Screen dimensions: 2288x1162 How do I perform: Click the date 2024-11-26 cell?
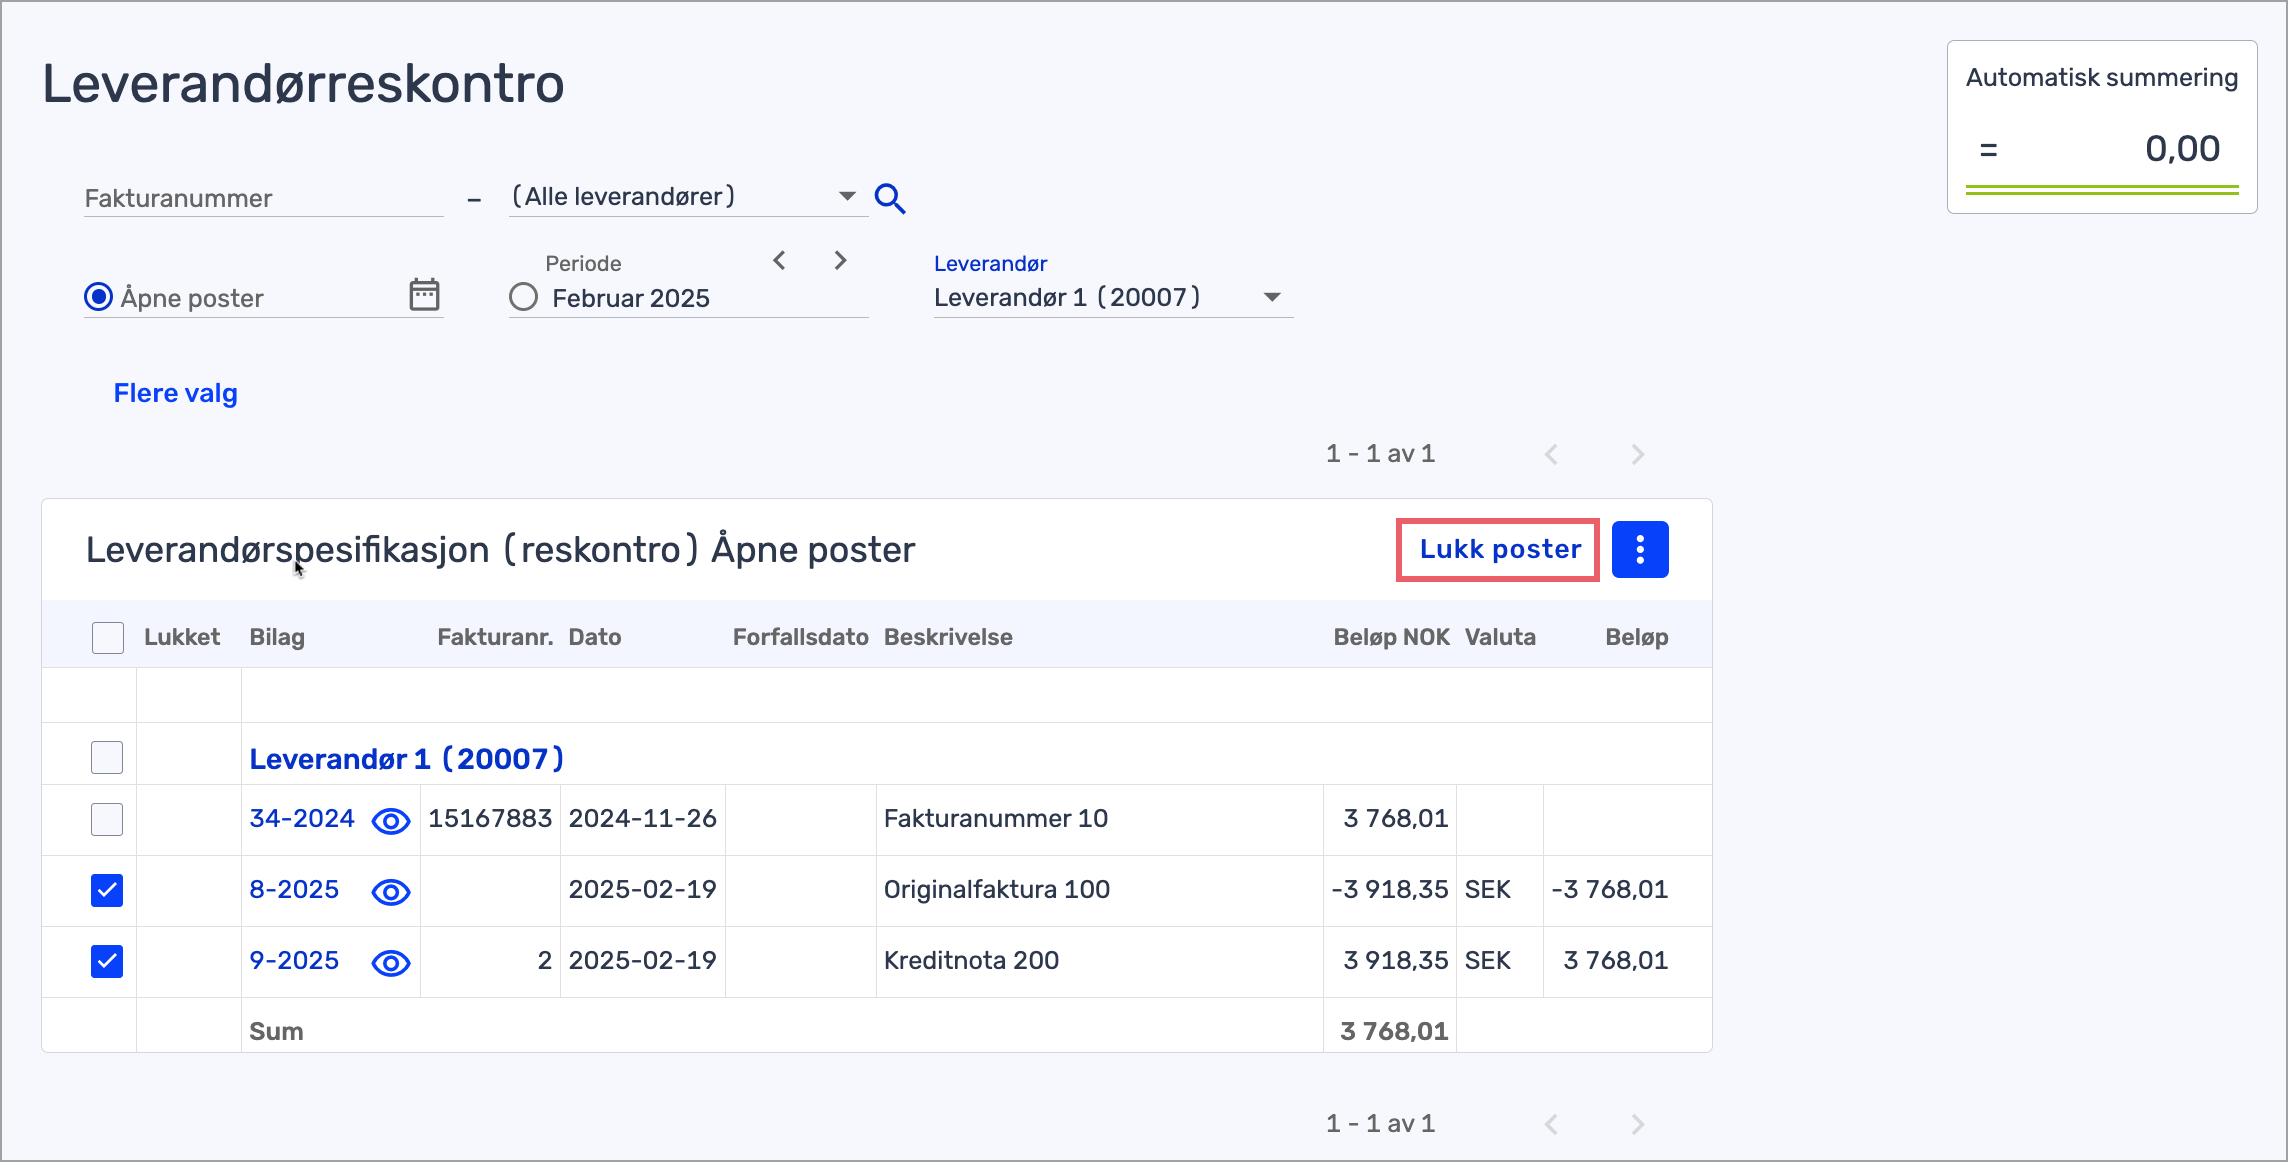(643, 818)
